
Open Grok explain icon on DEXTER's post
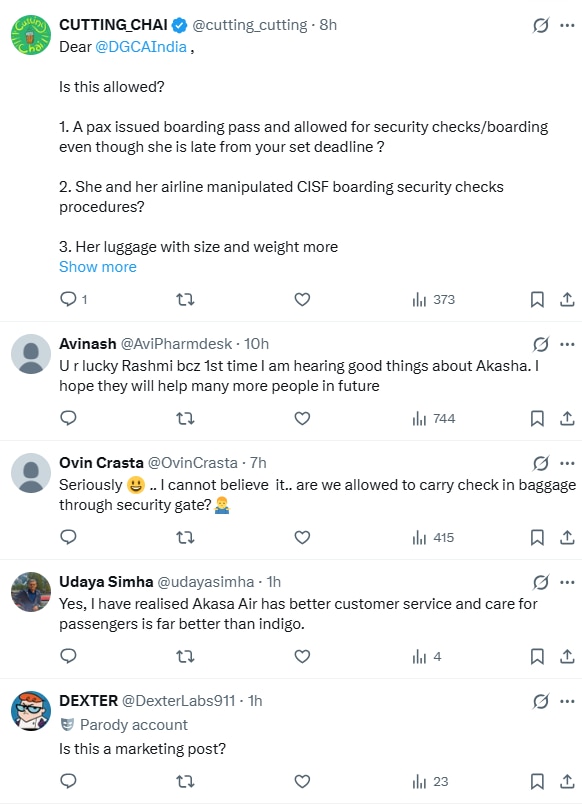point(540,701)
